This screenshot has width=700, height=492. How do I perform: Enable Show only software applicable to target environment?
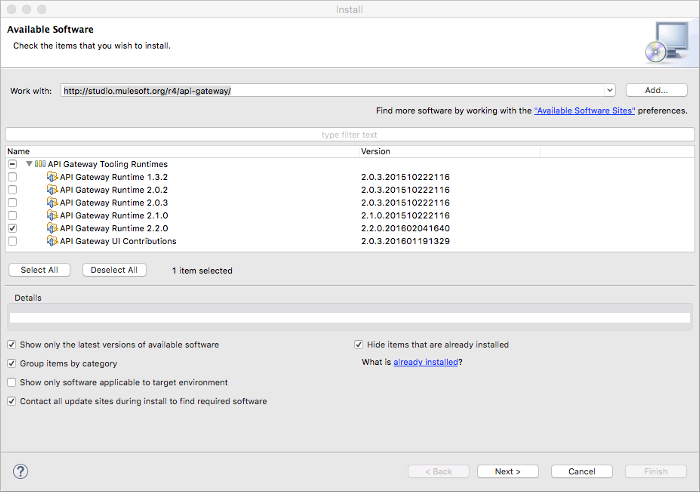(x=12, y=382)
